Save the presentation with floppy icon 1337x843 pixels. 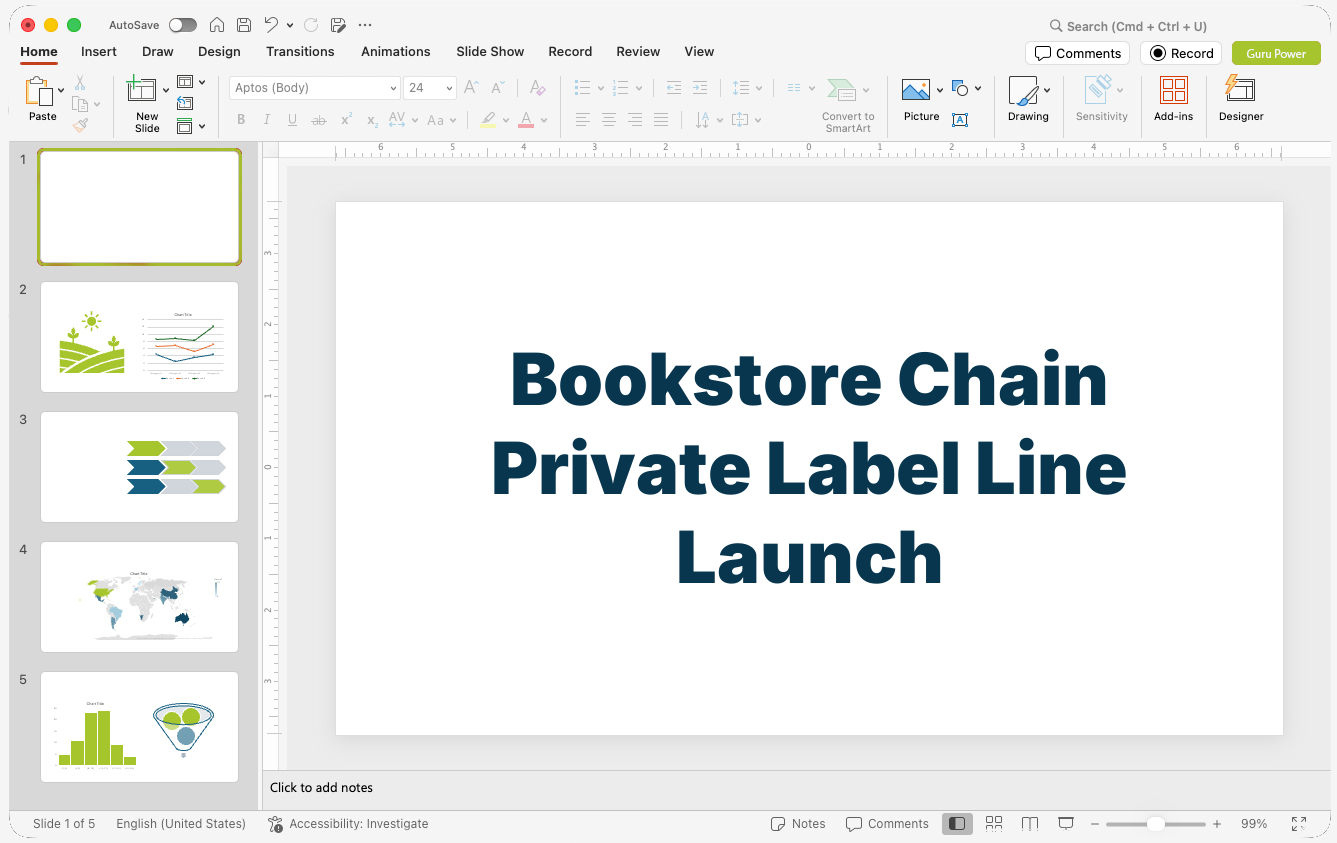(243, 25)
